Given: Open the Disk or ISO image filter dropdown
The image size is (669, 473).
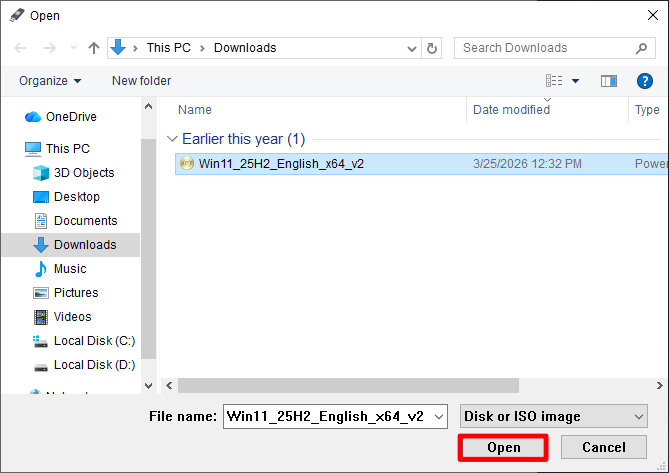Looking at the screenshot, I should point(553,416).
